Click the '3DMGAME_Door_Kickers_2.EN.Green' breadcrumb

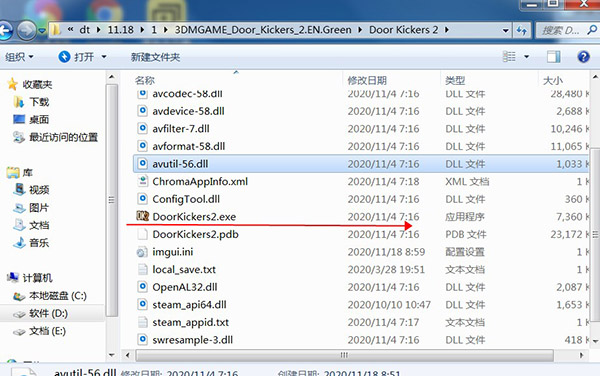[263, 29]
